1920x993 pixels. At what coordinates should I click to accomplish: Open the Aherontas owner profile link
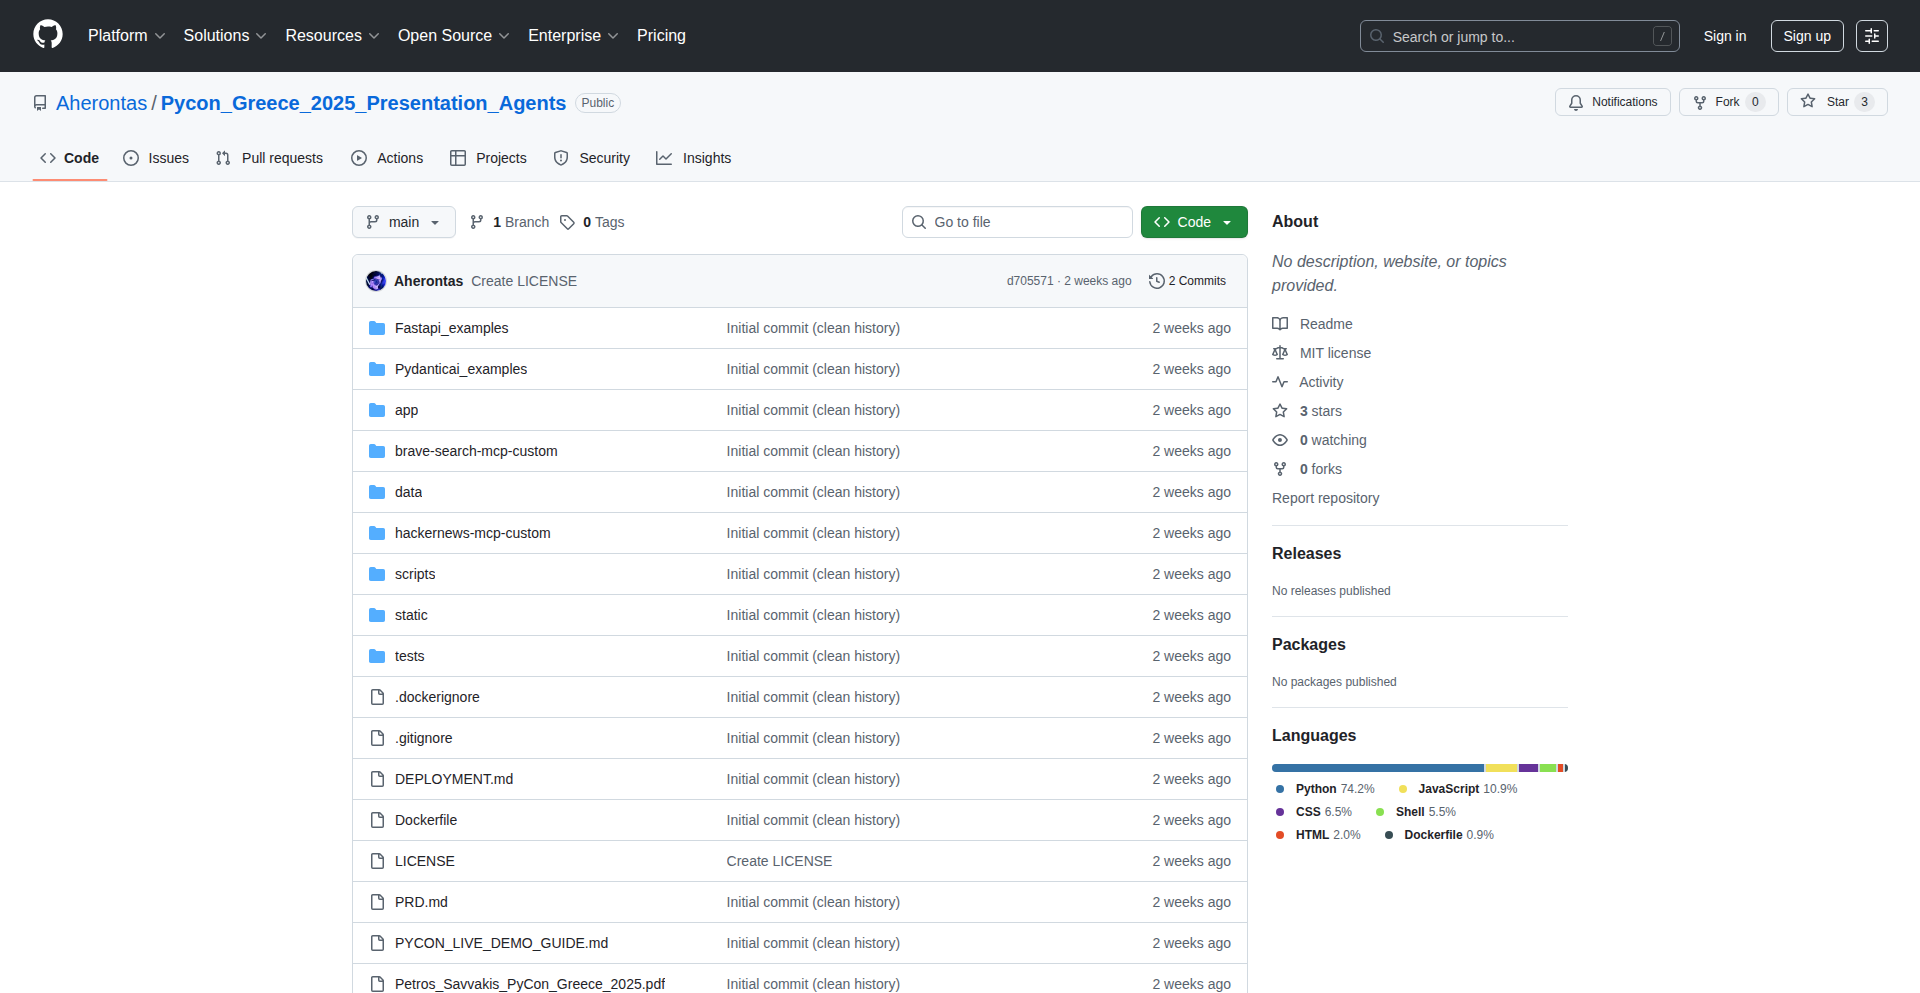101,103
